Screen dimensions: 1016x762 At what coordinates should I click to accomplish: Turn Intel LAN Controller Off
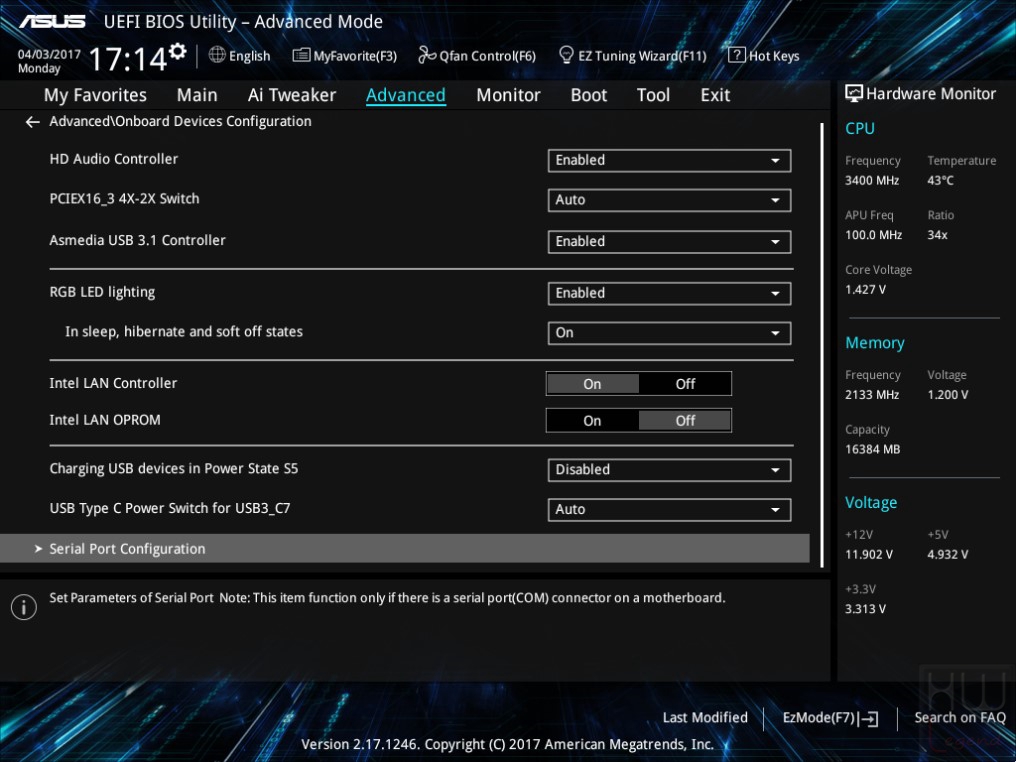[685, 384]
